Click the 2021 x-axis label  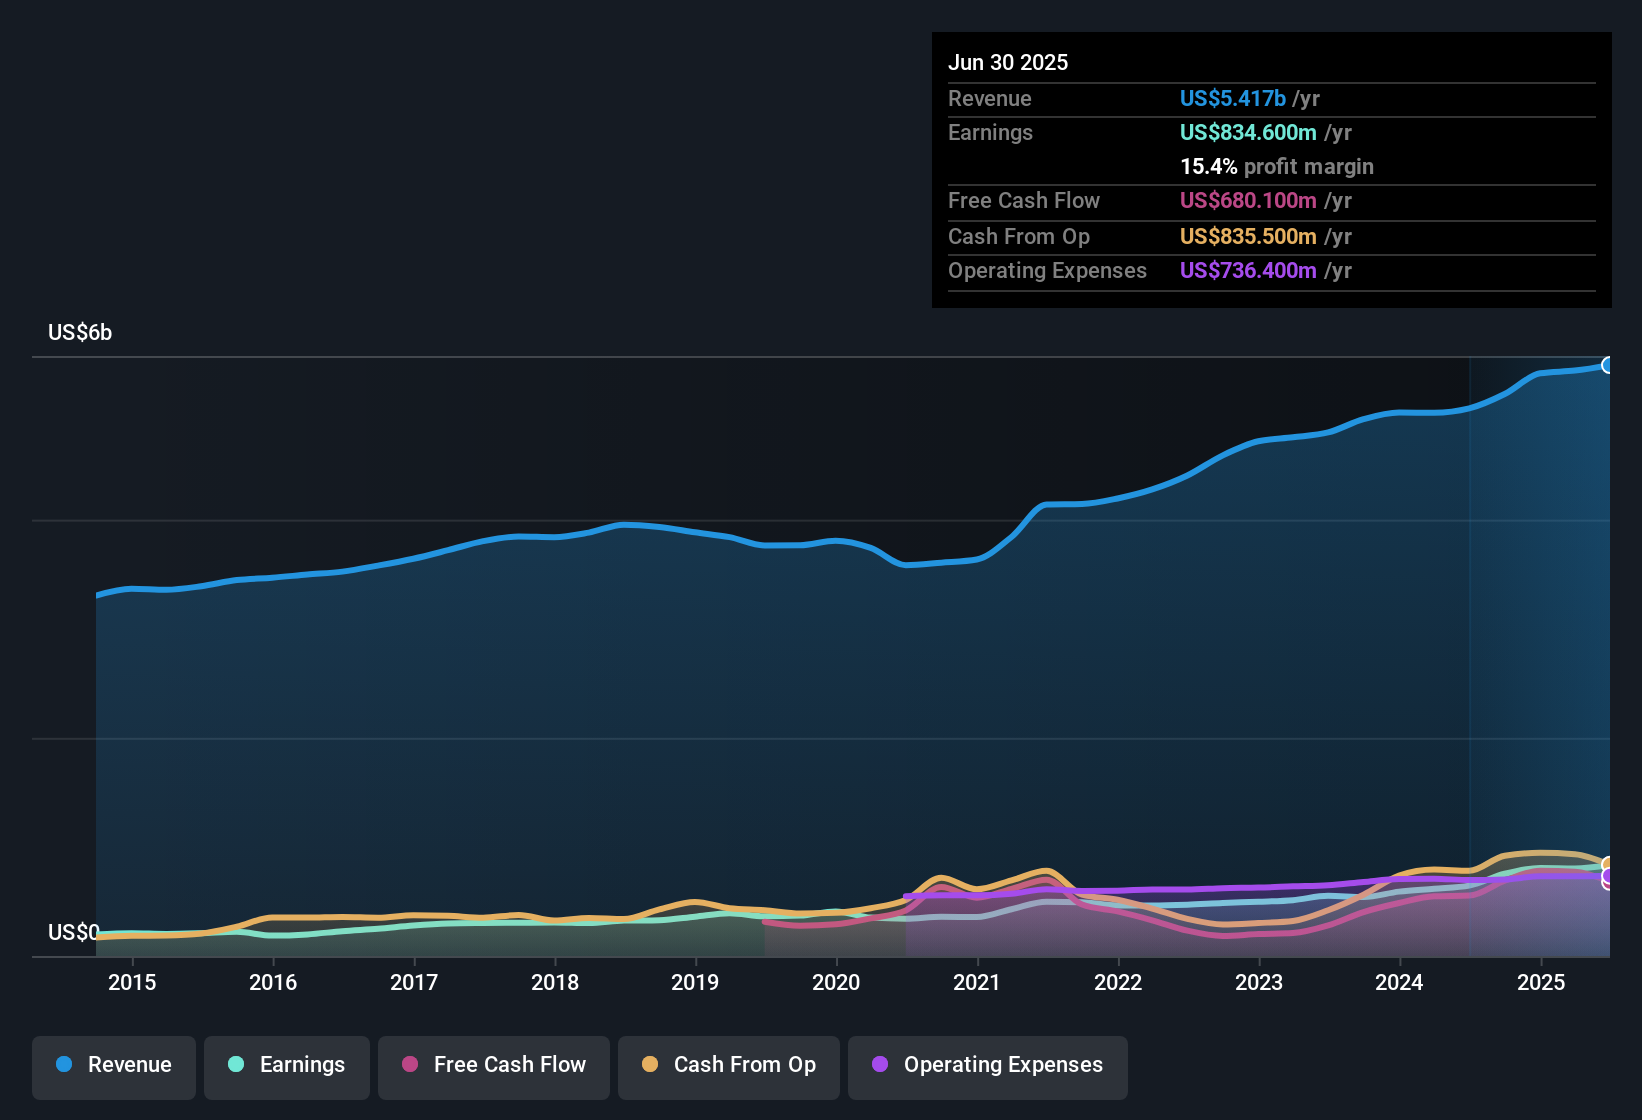pyautogui.click(x=977, y=982)
